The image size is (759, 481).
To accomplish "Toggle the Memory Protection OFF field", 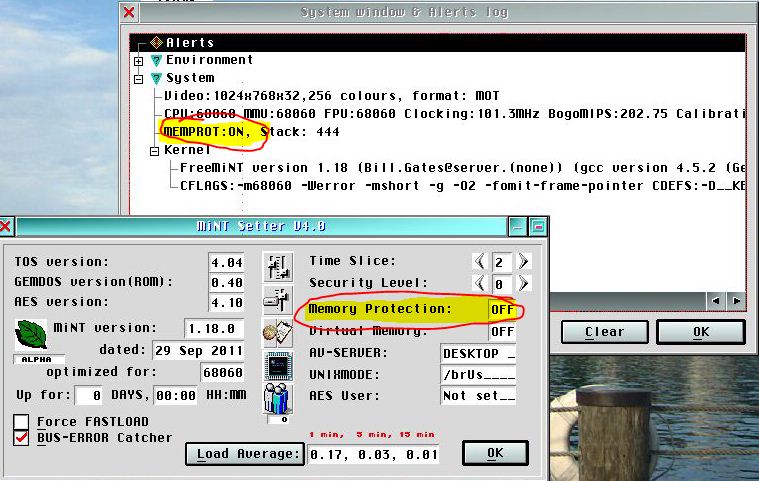I will 501,310.
